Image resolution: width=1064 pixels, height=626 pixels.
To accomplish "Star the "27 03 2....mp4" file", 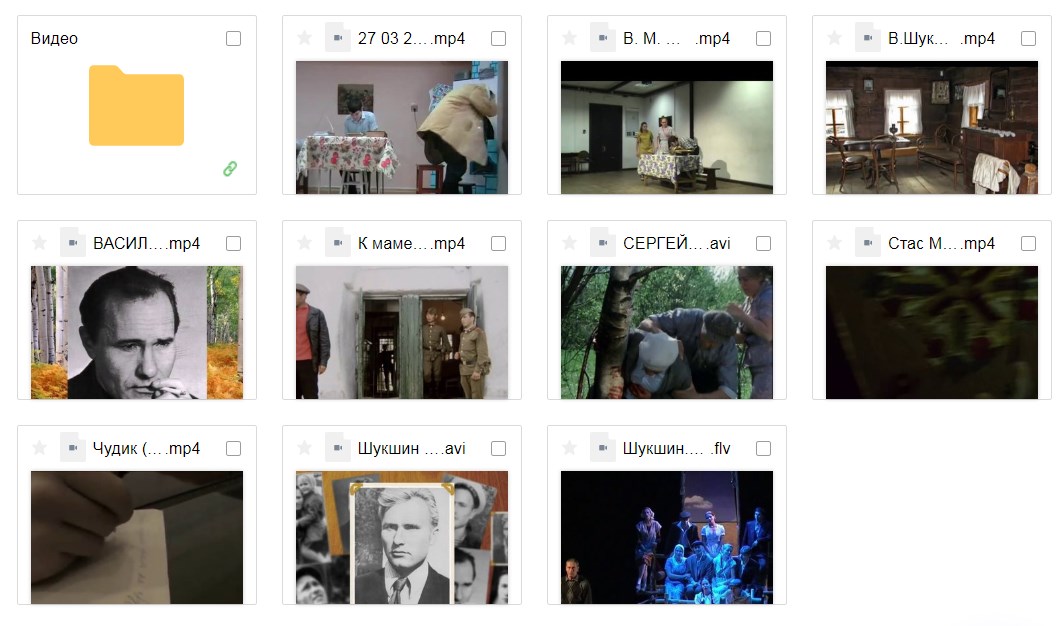I will point(305,38).
